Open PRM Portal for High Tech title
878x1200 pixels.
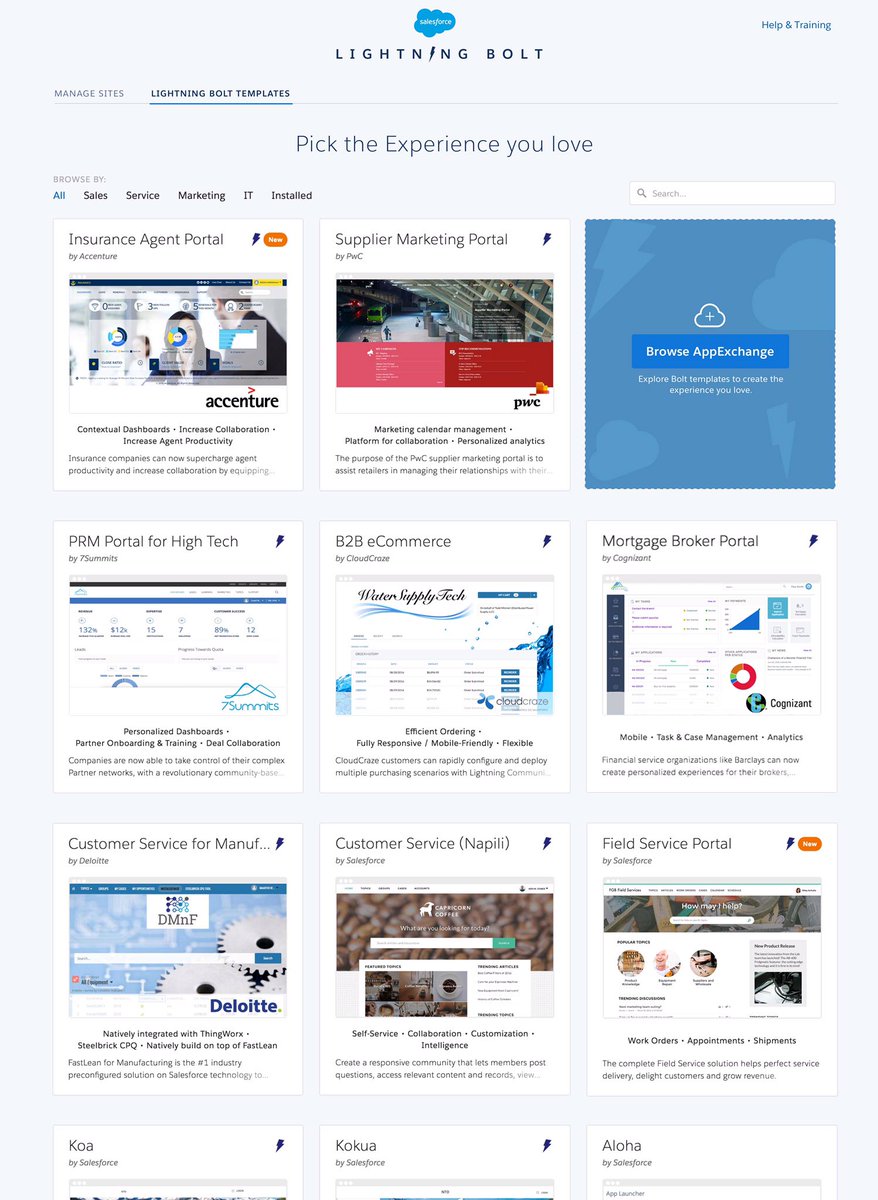pos(154,542)
